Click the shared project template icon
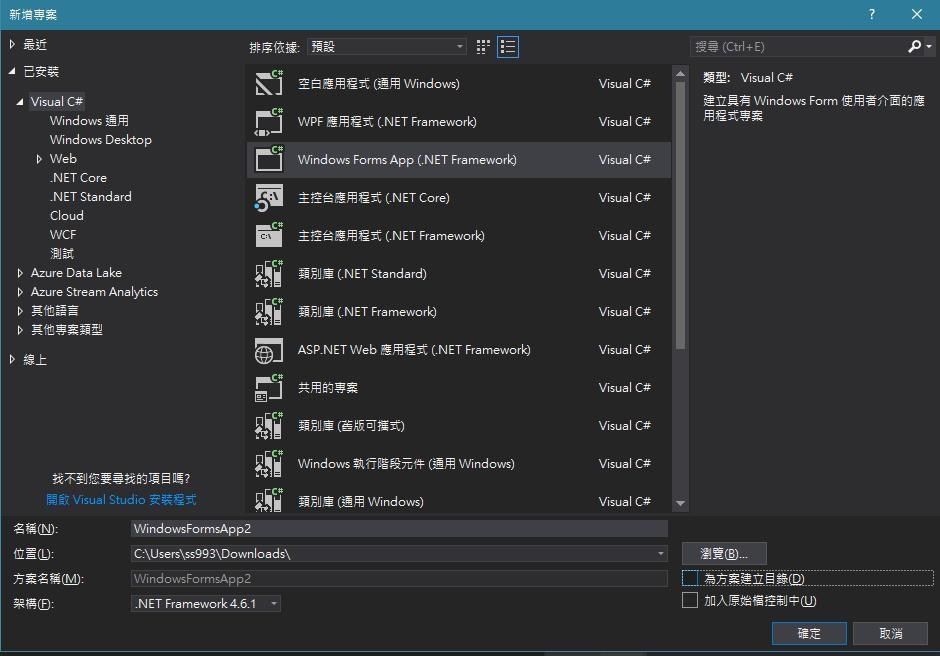Screen dimensions: 940x656 (x=269, y=388)
